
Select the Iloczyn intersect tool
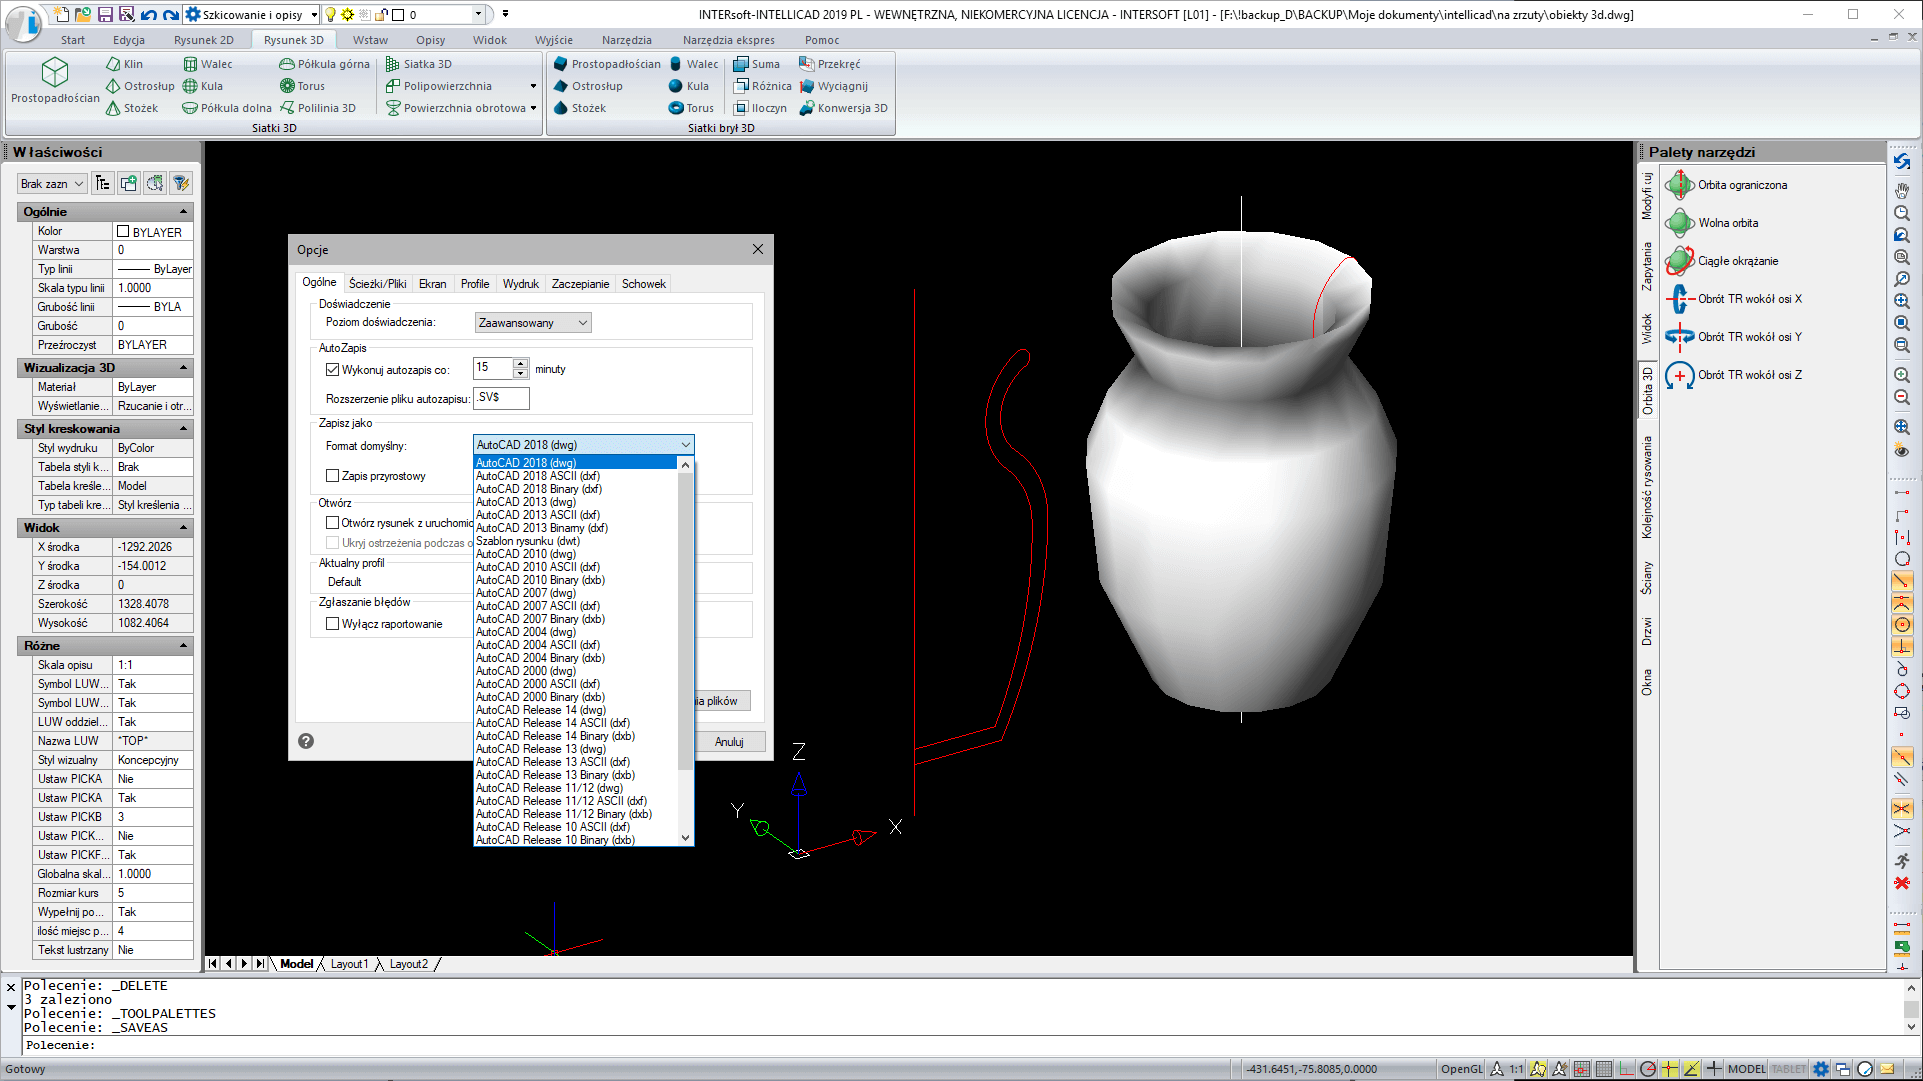coord(760,108)
